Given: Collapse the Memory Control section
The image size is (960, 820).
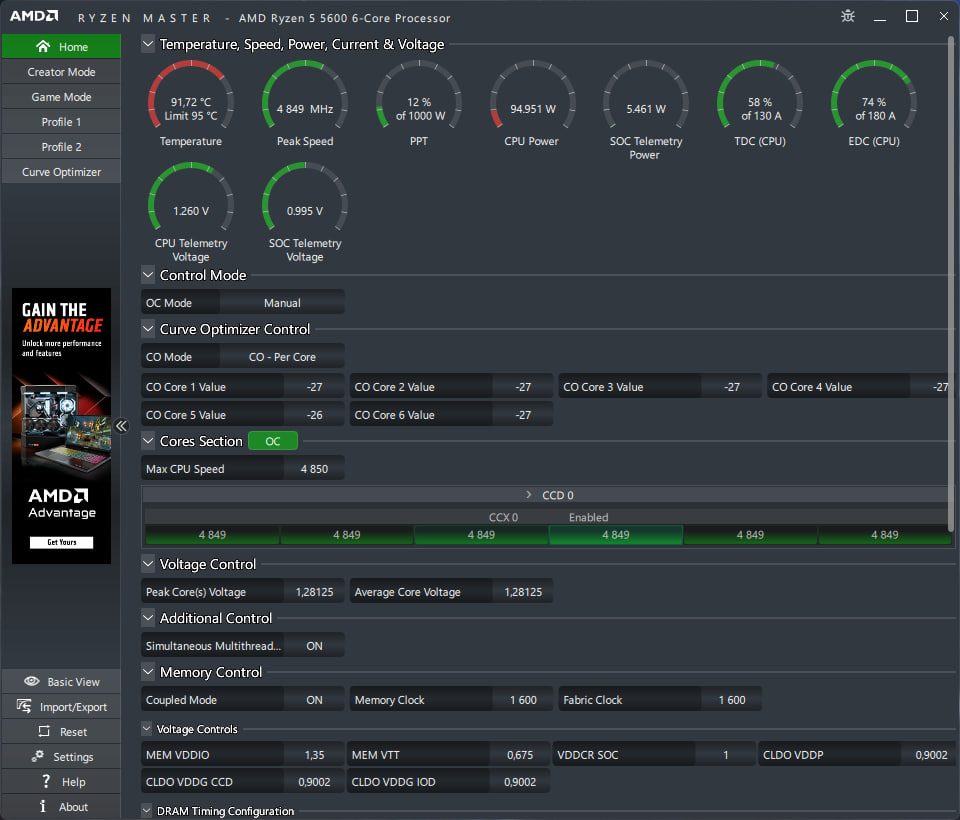Looking at the screenshot, I should click(x=148, y=672).
